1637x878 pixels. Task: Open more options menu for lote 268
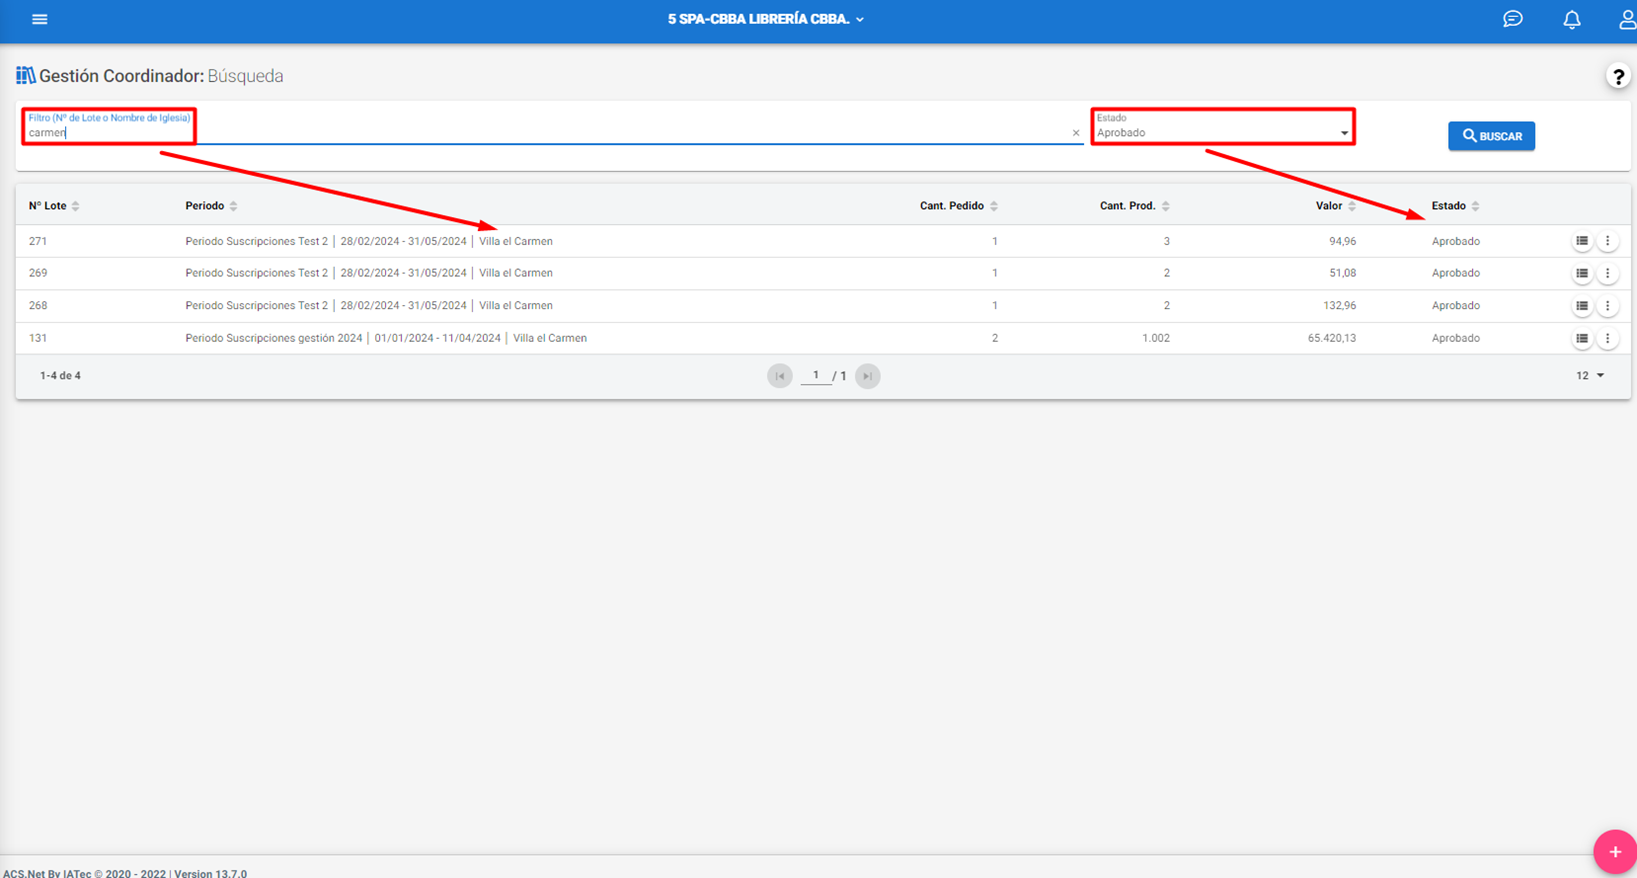click(x=1608, y=306)
